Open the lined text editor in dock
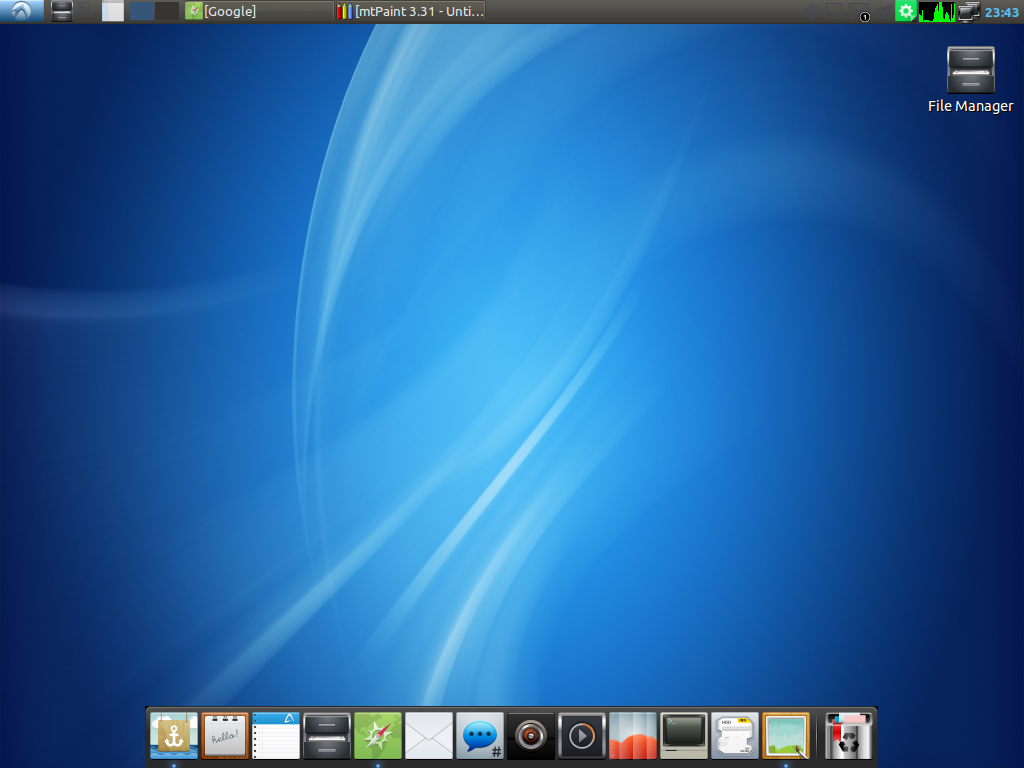Viewport: 1024px width, 768px height. [276, 736]
